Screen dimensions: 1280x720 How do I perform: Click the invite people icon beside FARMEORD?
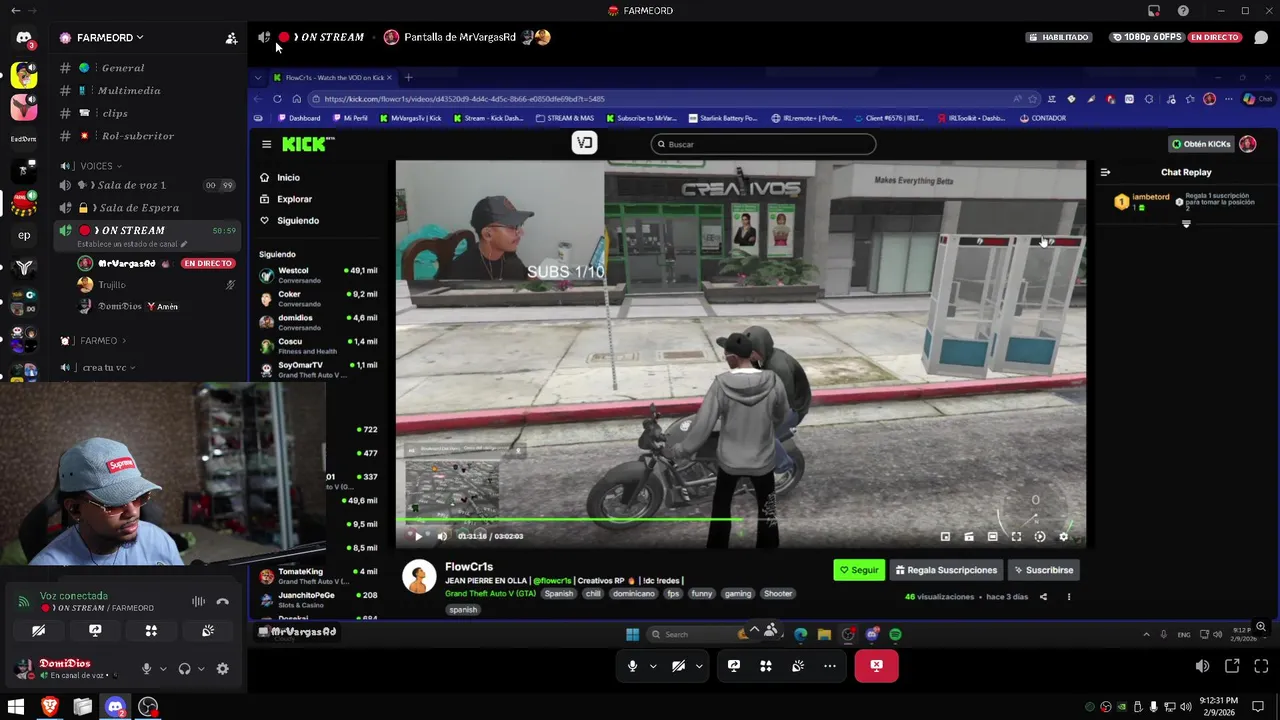[231, 38]
